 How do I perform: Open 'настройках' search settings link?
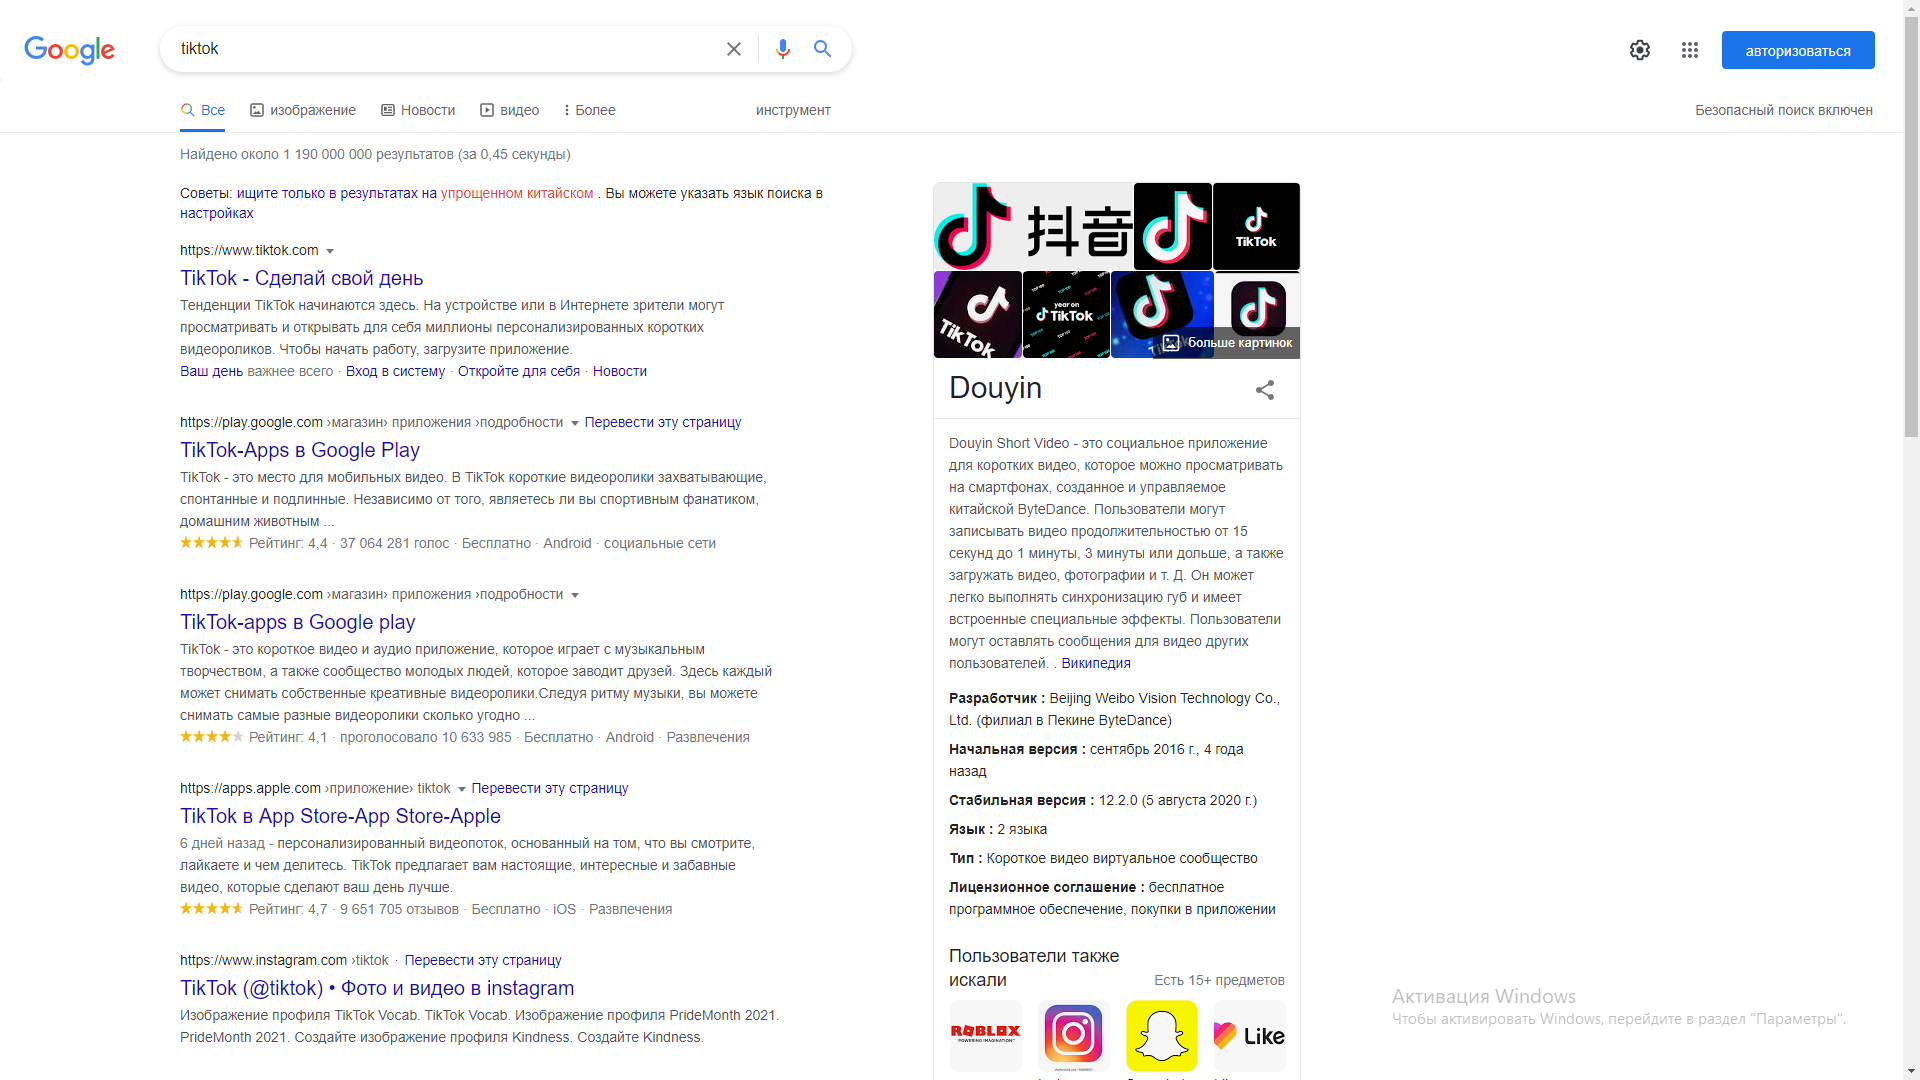click(217, 213)
